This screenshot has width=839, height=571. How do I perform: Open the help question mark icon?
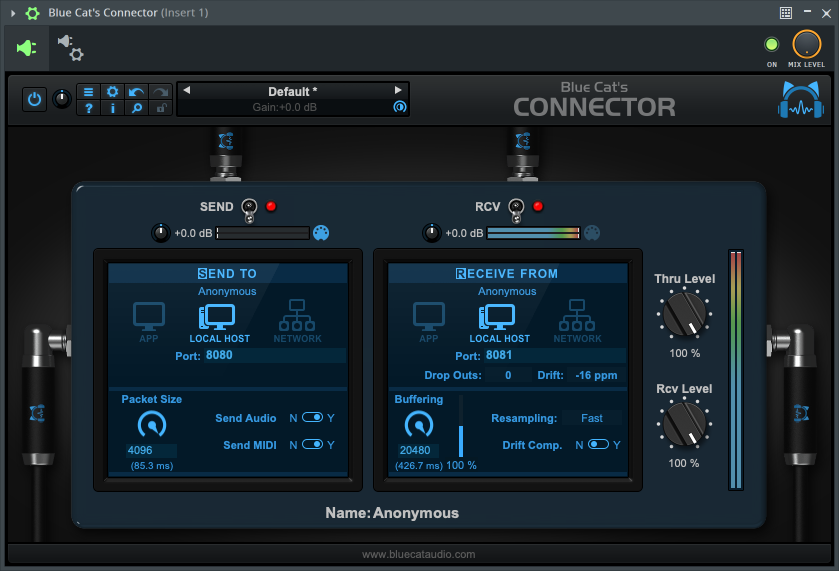click(88, 108)
